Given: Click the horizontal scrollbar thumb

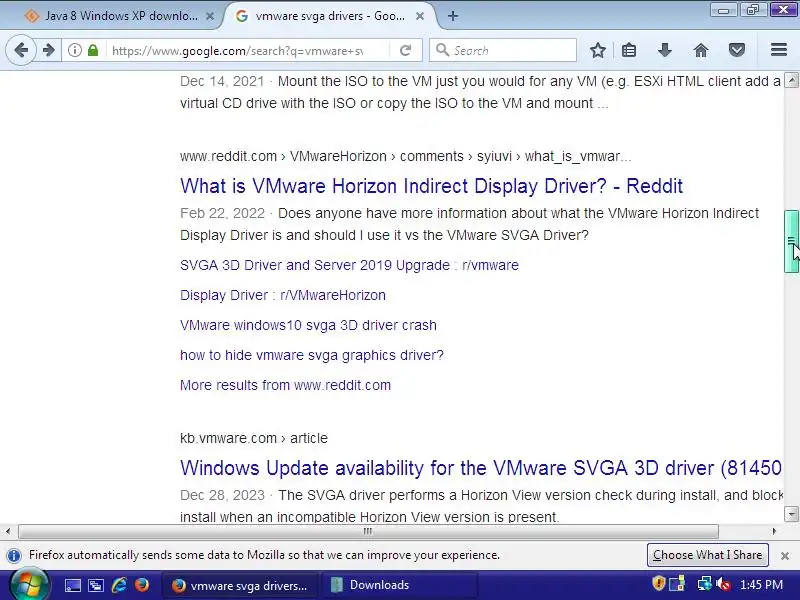Looking at the screenshot, I should point(368,532).
